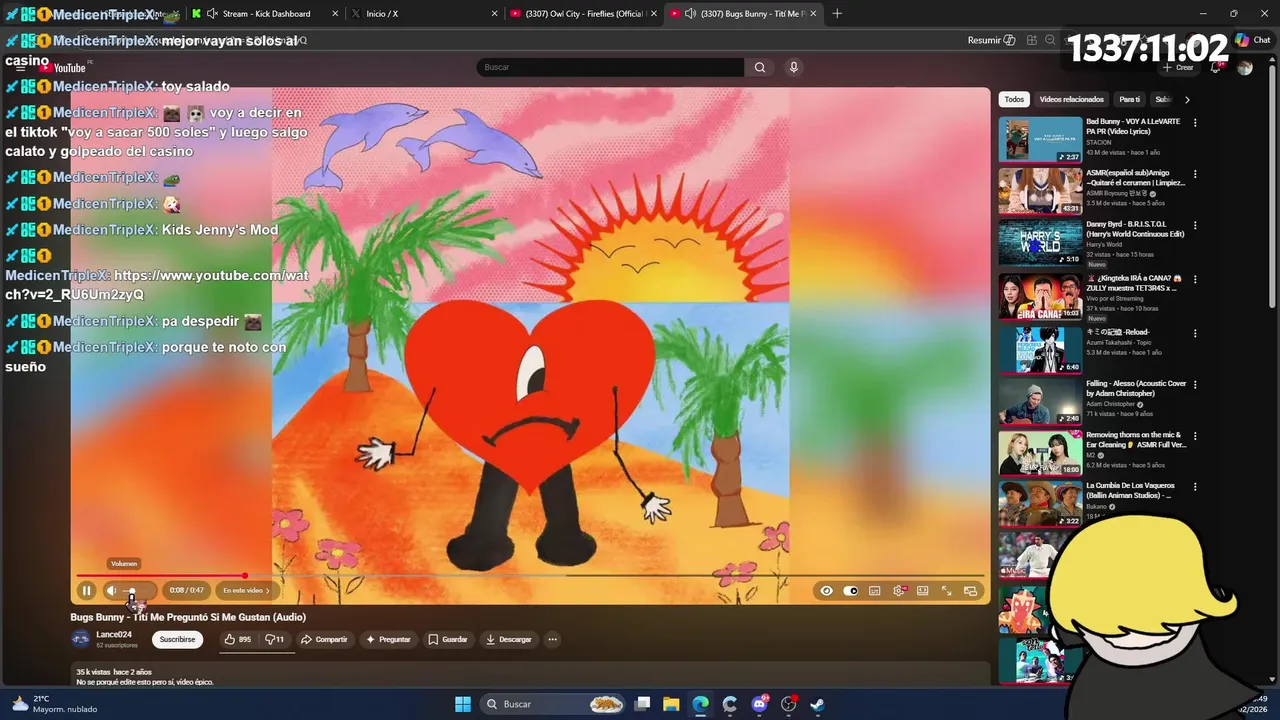Open the Lance024 channel avatar
Screen dimensions: 1280x720
(x=80, y=639)
